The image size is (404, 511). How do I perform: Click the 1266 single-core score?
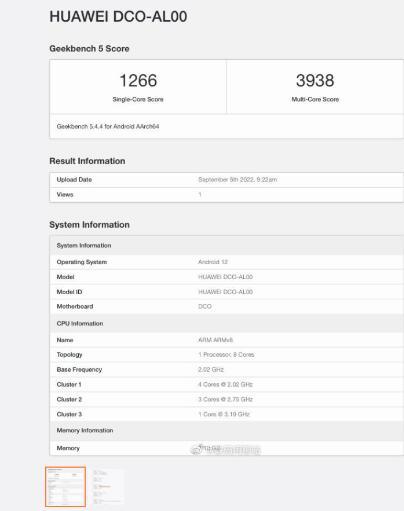[138, 80]
